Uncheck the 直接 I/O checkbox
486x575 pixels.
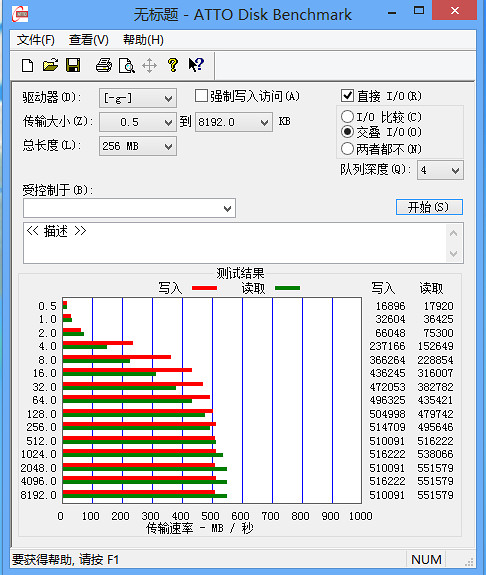pos(347,96)
